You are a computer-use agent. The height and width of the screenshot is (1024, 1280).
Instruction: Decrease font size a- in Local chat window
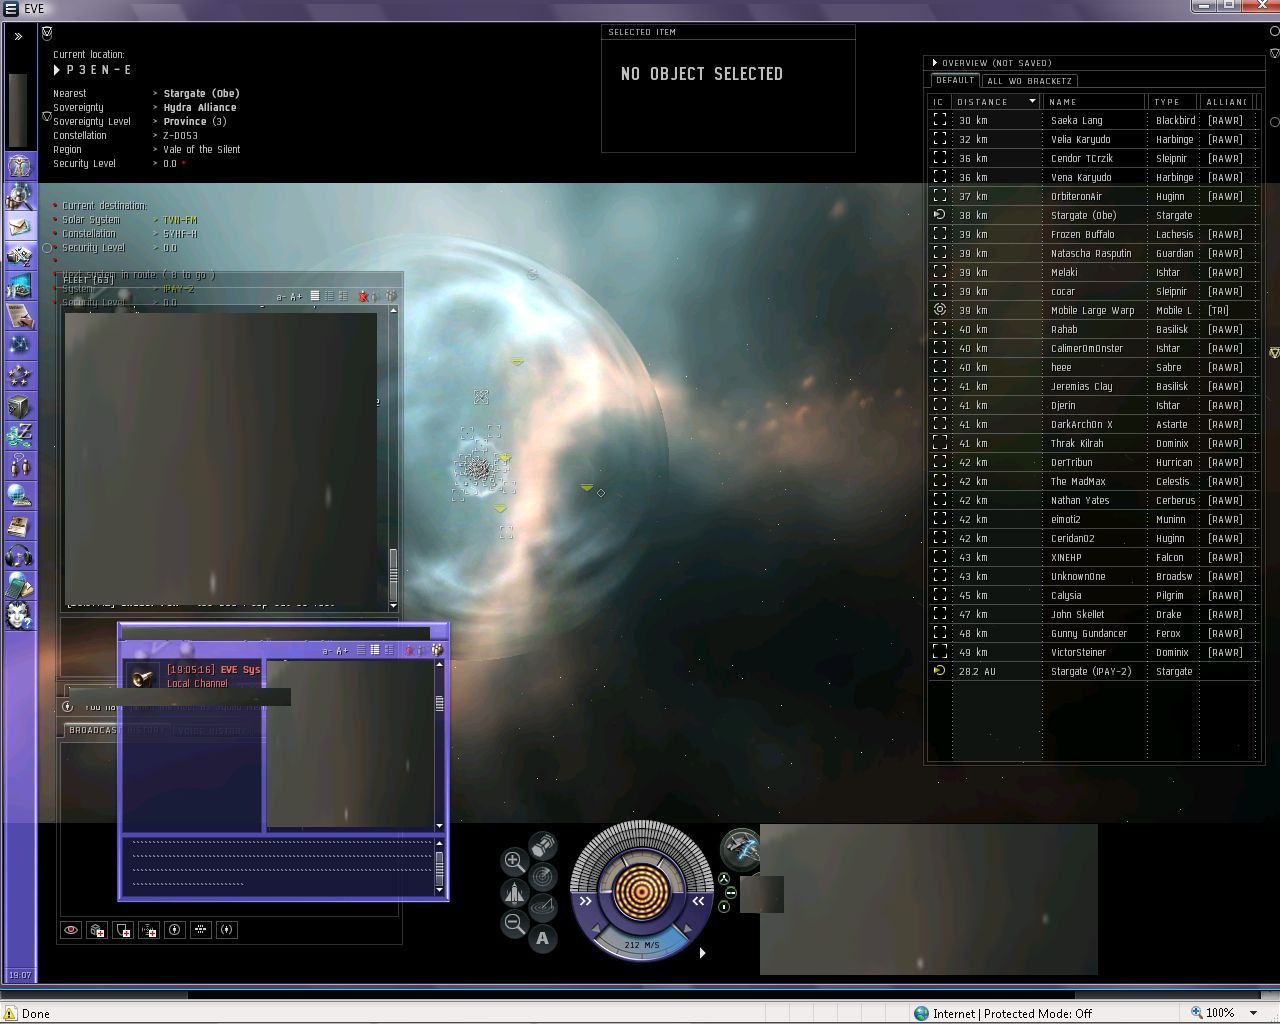327,651
